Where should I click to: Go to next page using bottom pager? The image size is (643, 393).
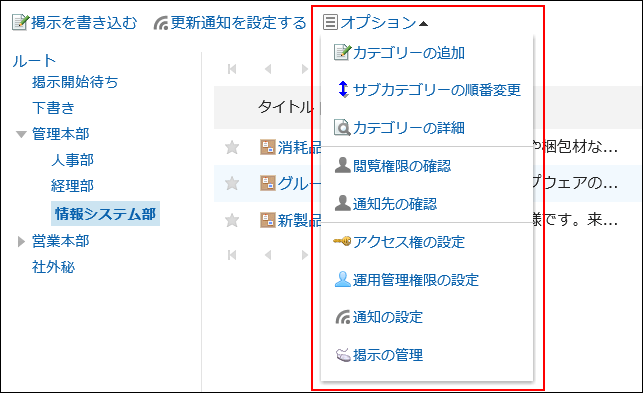click(x=304, y=255)
